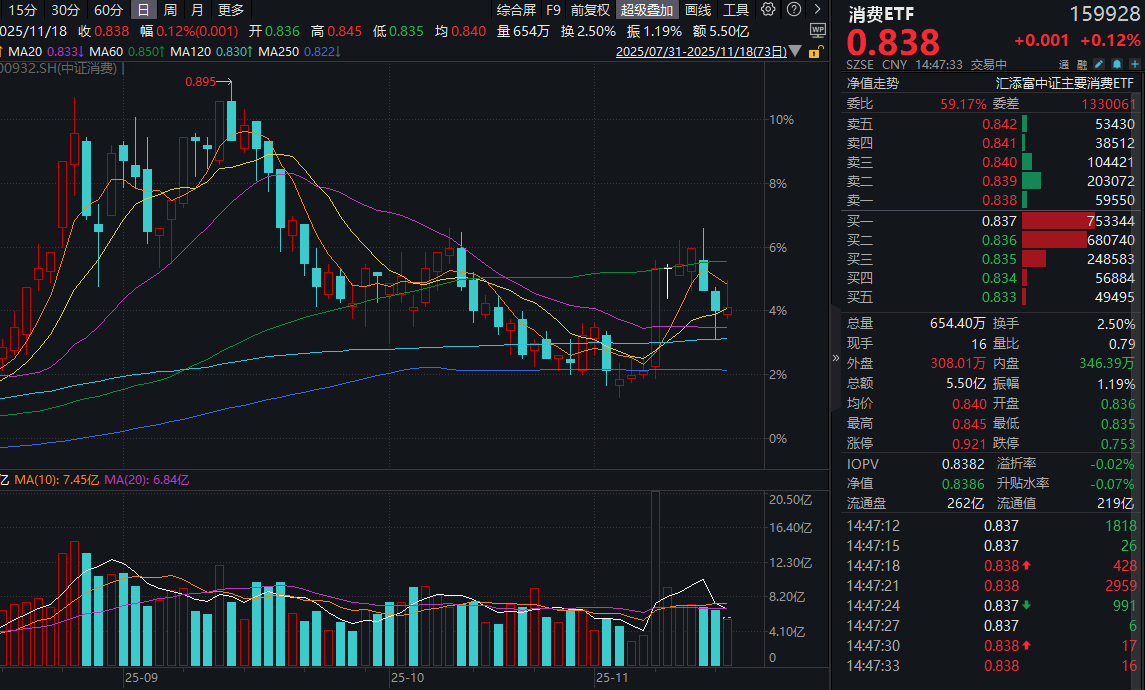
Task: Click the 融 margin indicator icon
Action: (1081, 64)
